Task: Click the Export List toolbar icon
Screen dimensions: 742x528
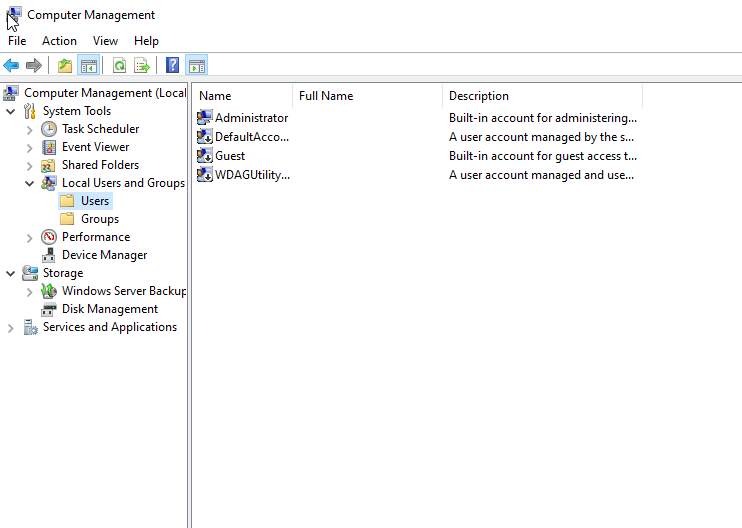Action: tap(142, 65)
